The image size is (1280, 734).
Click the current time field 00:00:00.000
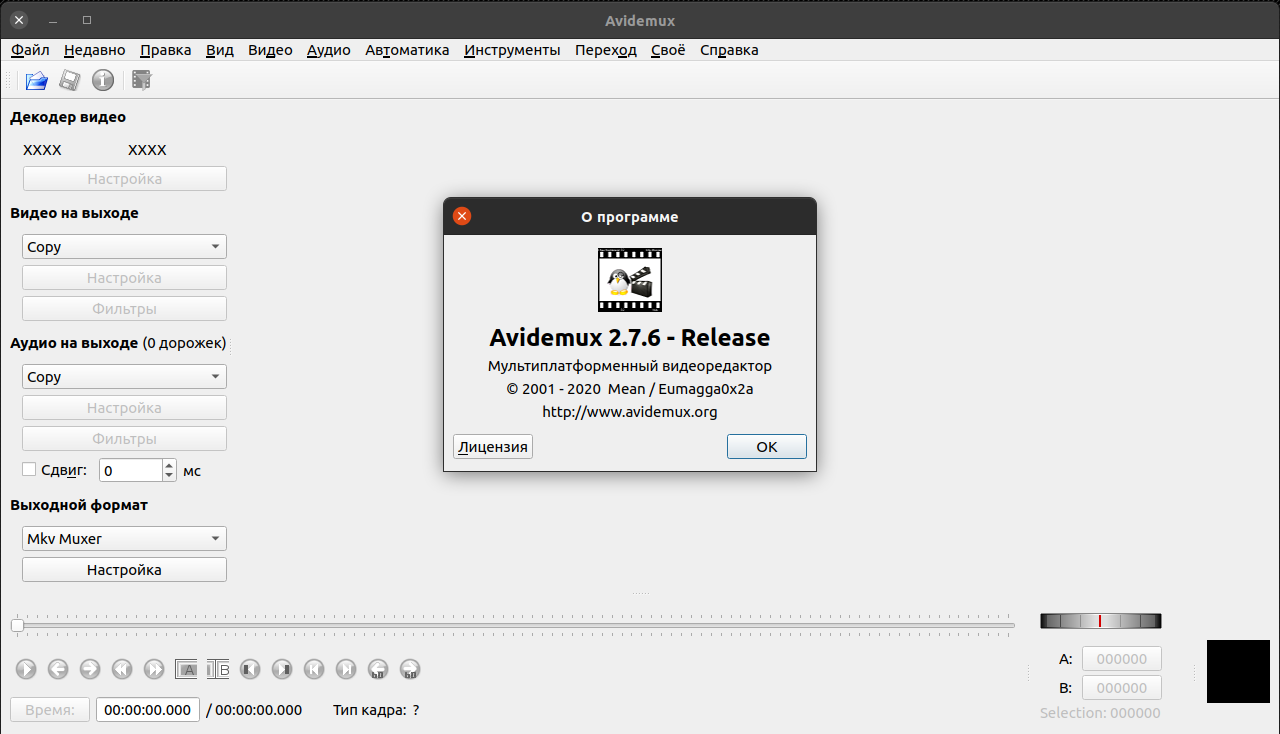148,710
